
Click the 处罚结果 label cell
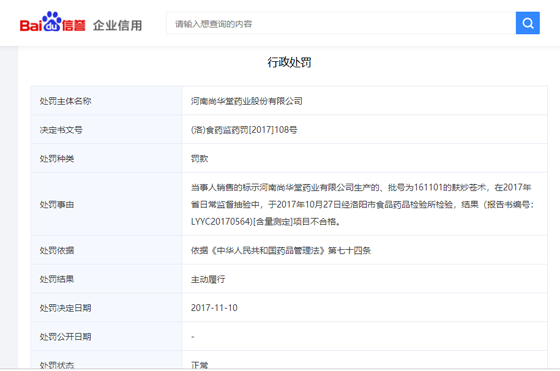click(107, 279)
